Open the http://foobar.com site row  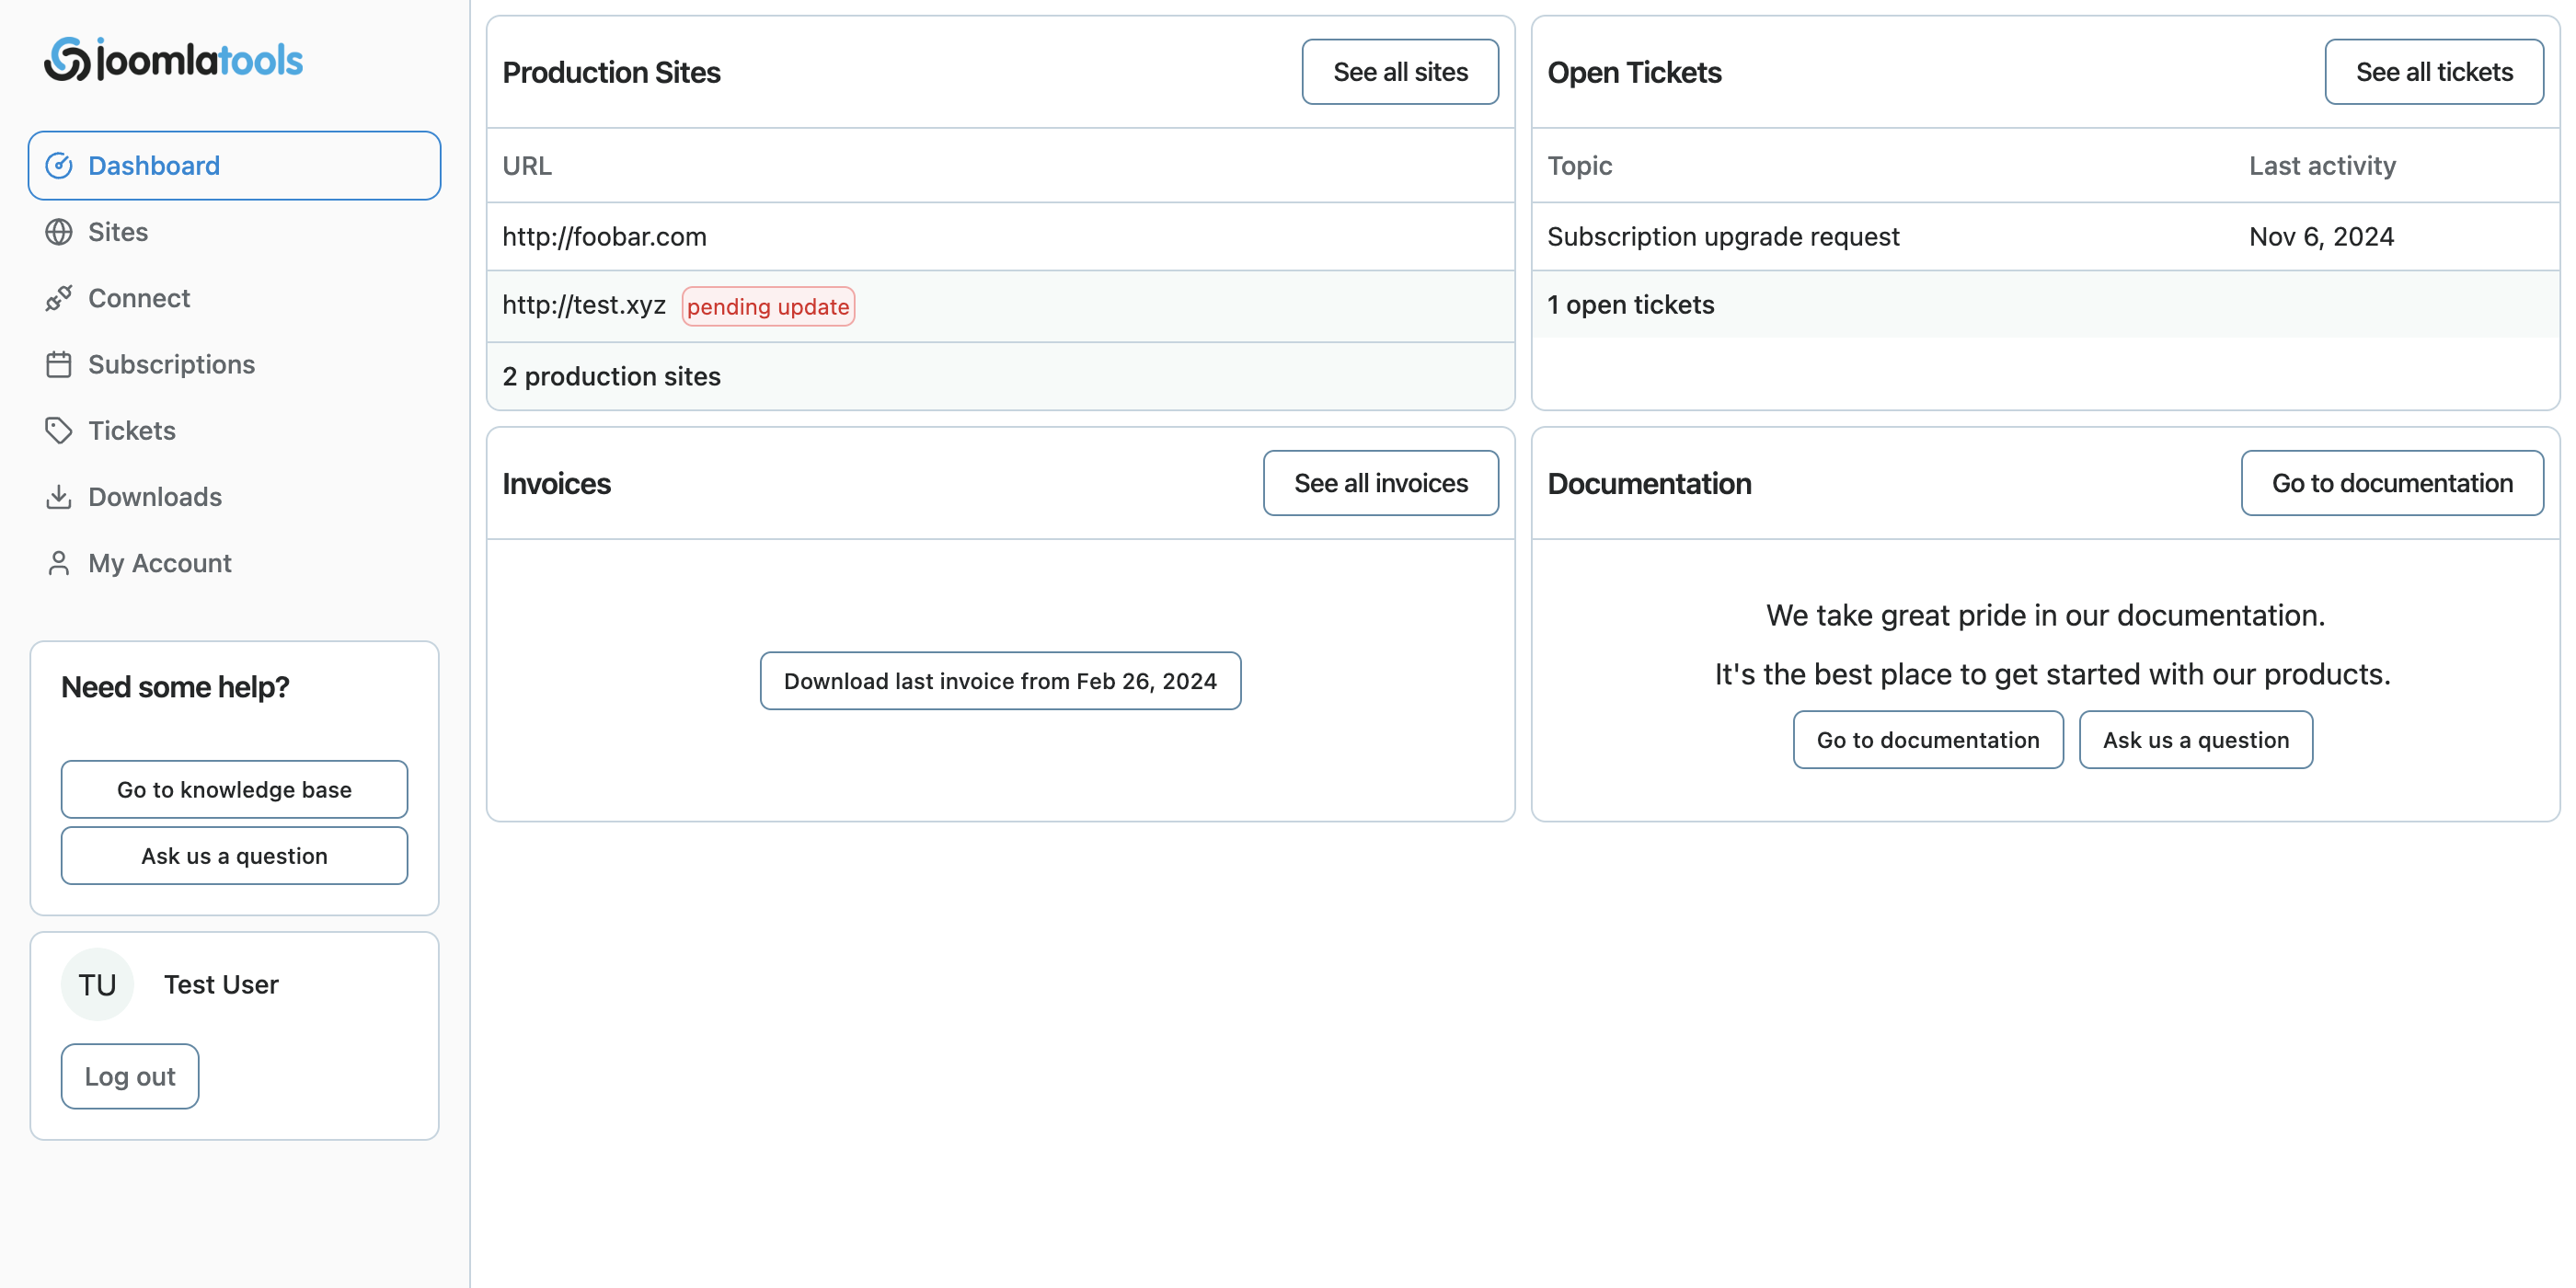[x=604, y=237]
